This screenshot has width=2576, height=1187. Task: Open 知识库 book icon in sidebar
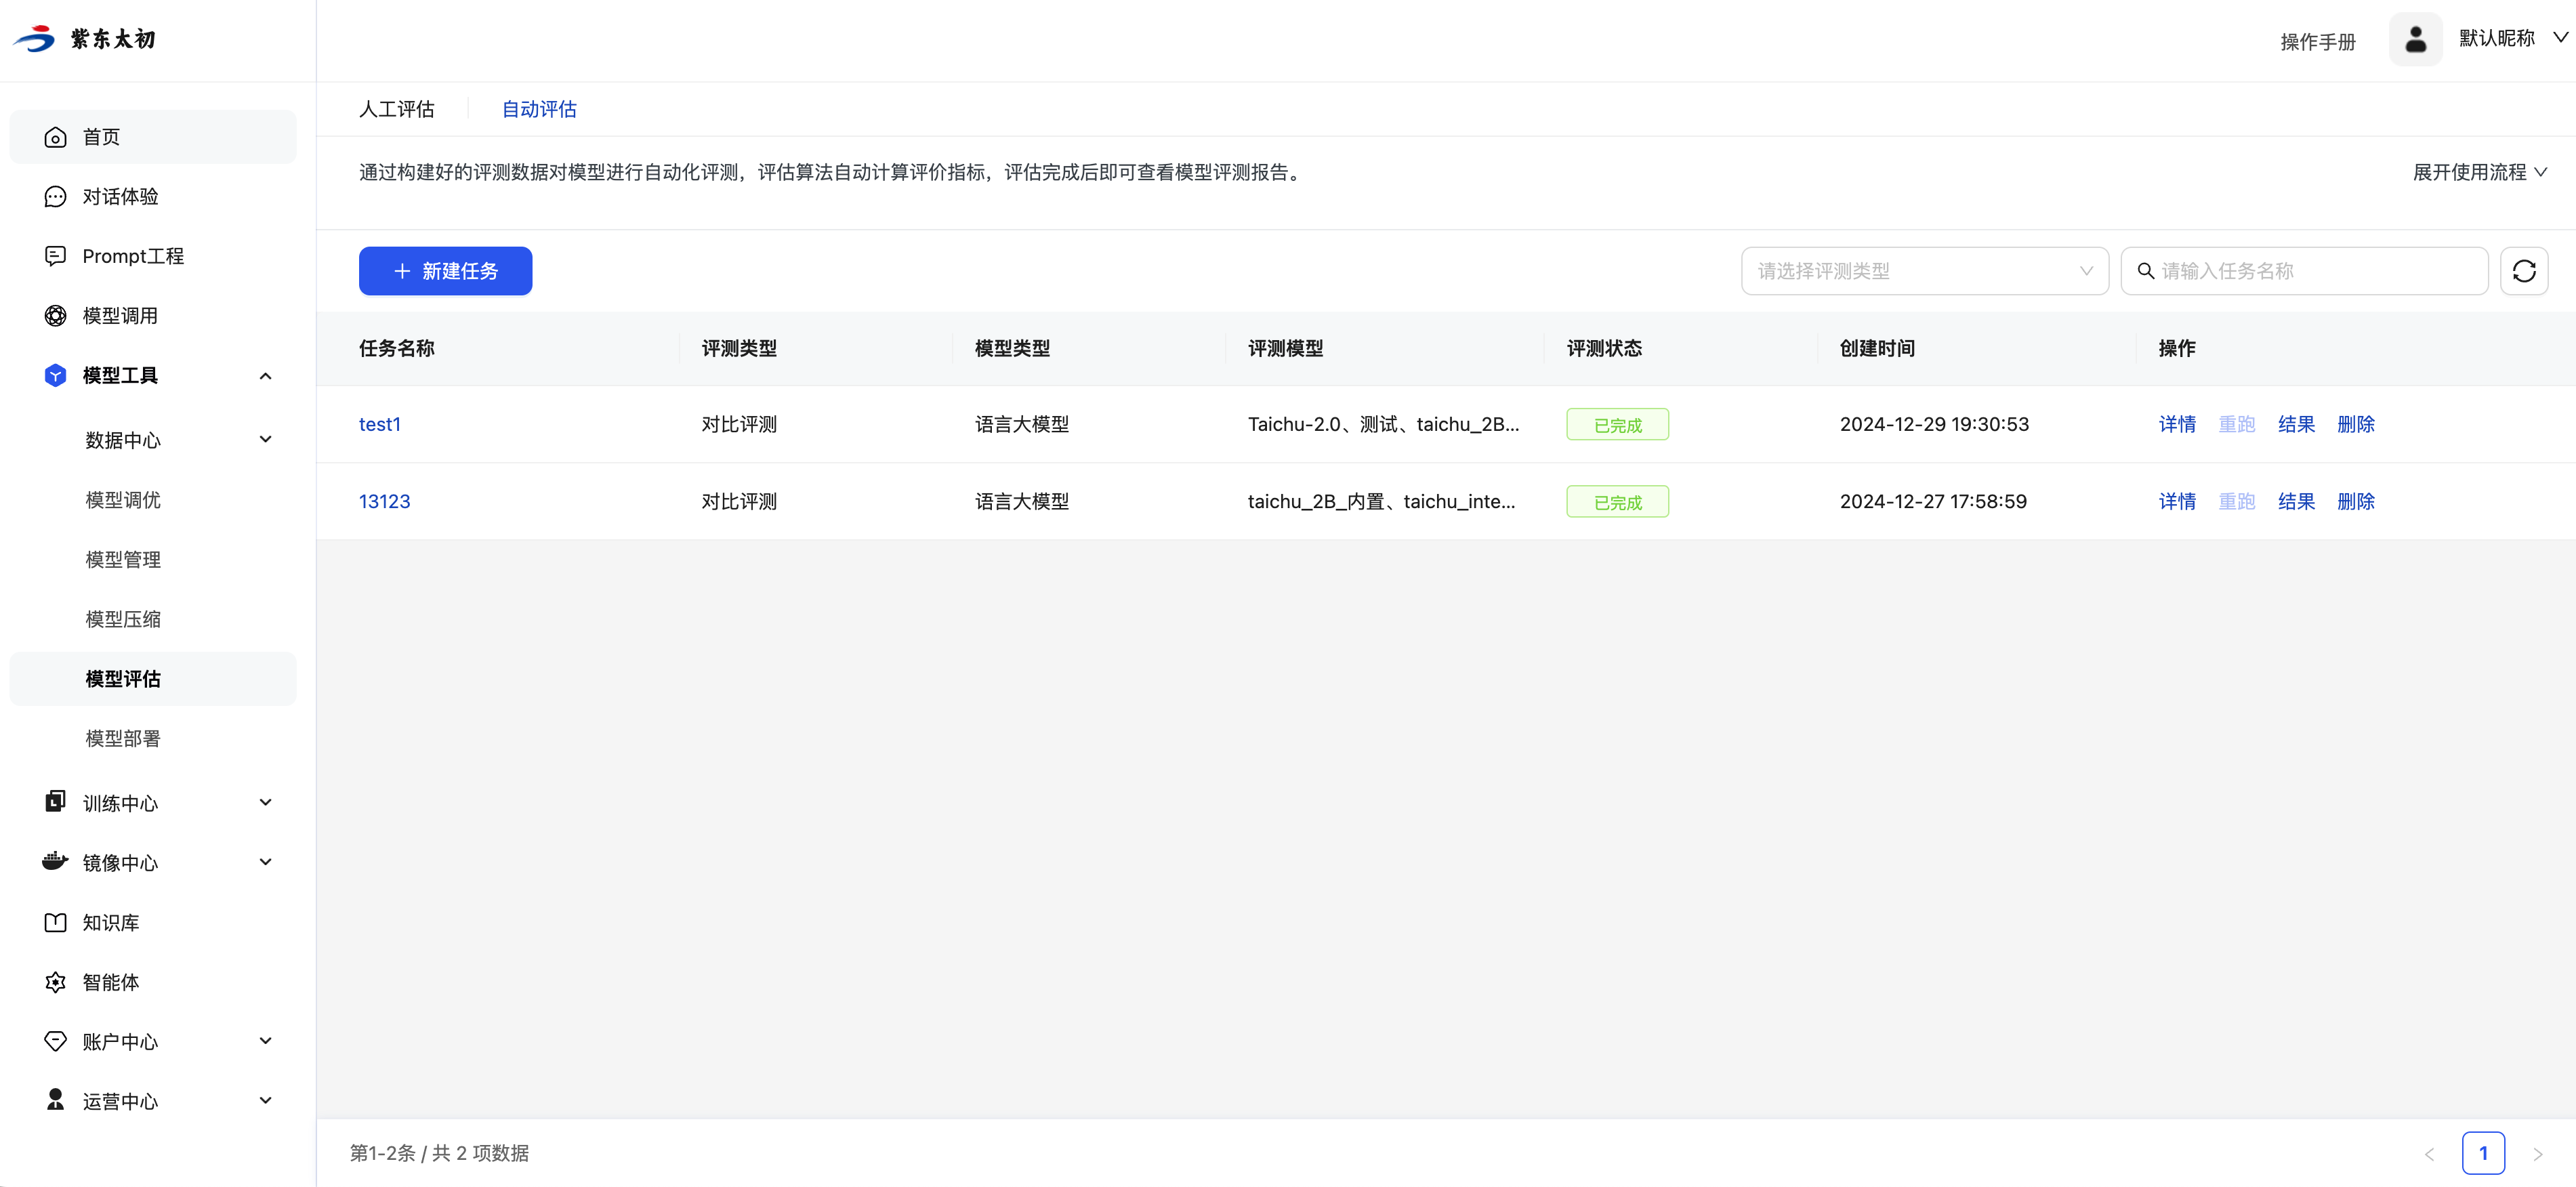55,923
